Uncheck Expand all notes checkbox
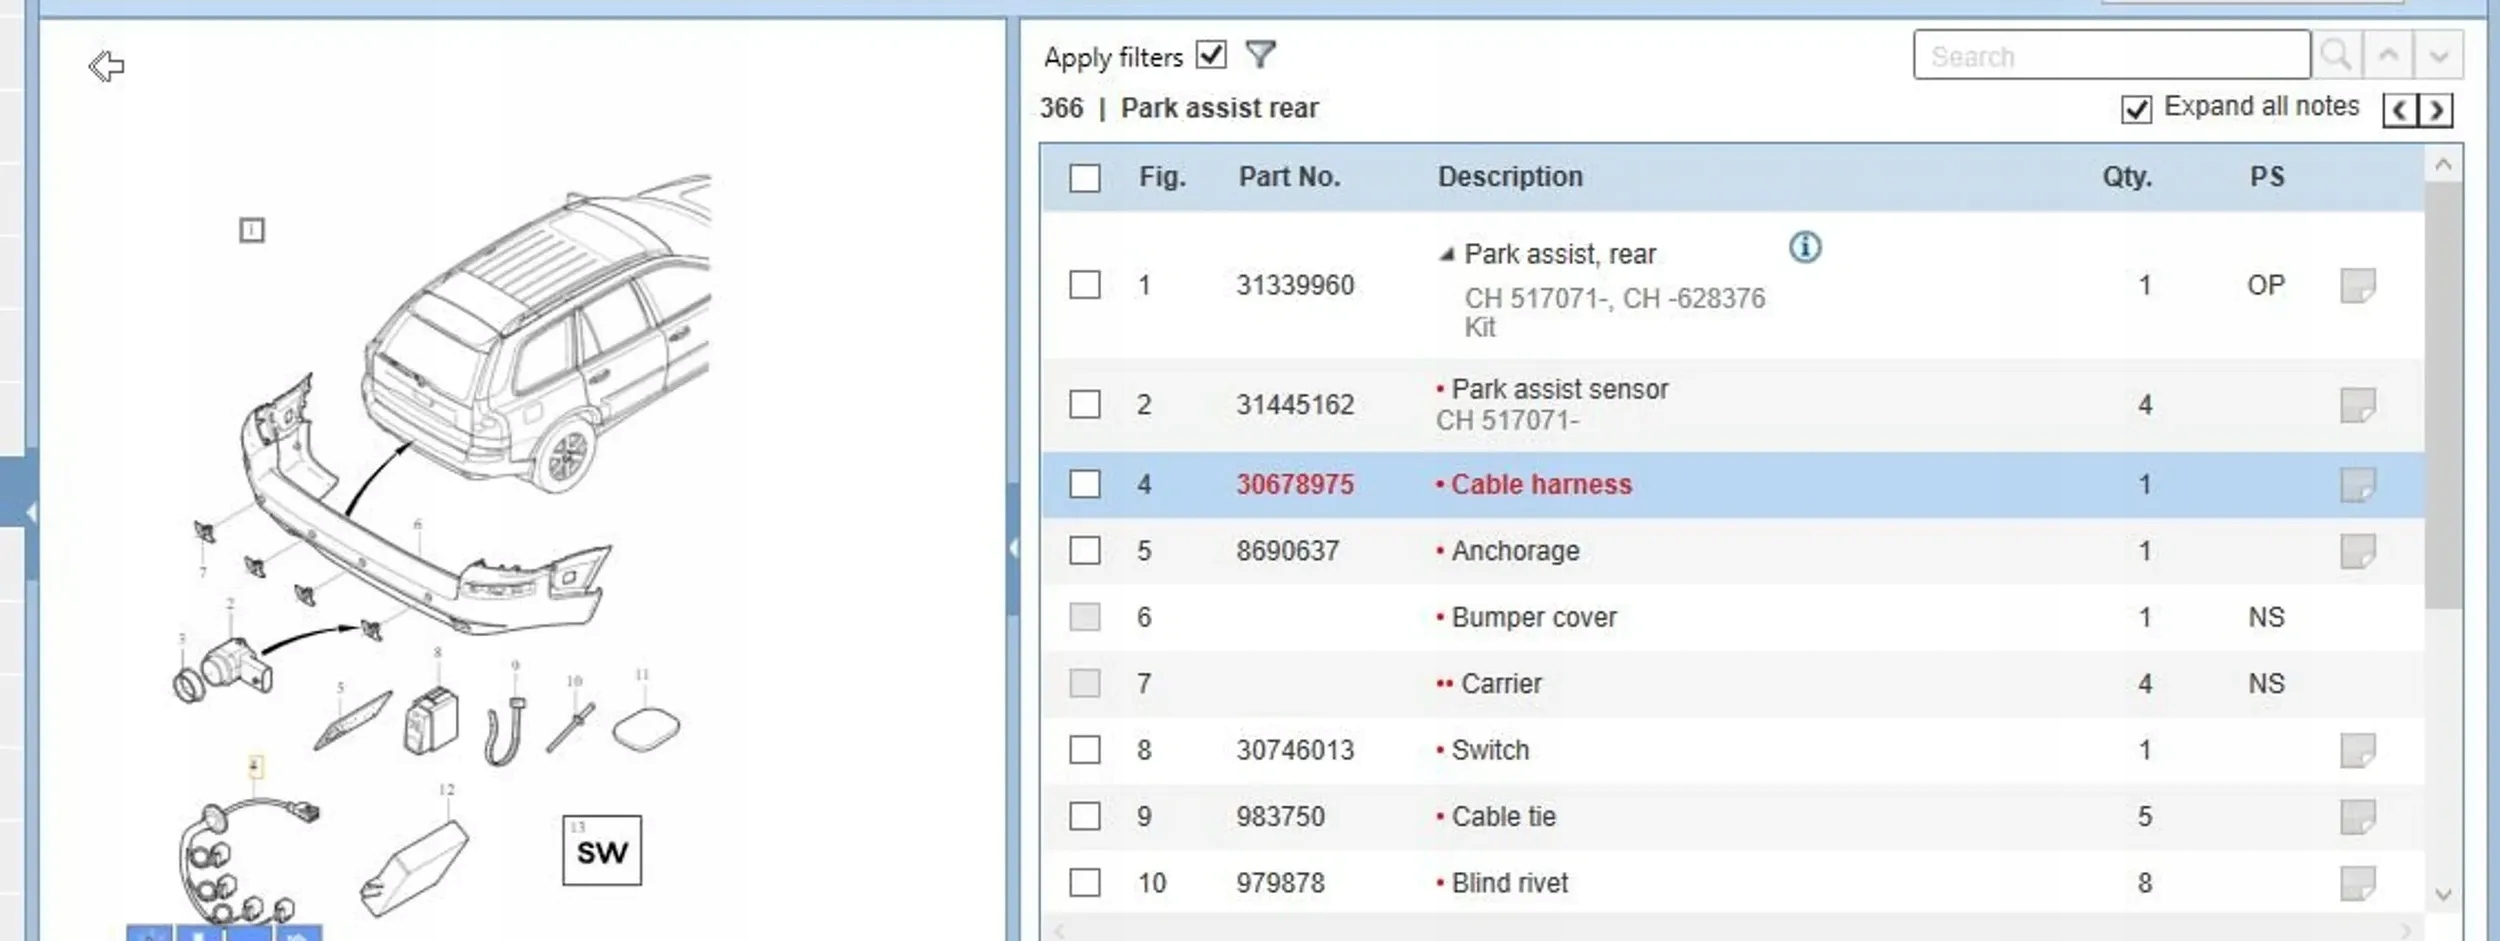This screenshot has height=941, width=2500. [x=2136, y=109]
